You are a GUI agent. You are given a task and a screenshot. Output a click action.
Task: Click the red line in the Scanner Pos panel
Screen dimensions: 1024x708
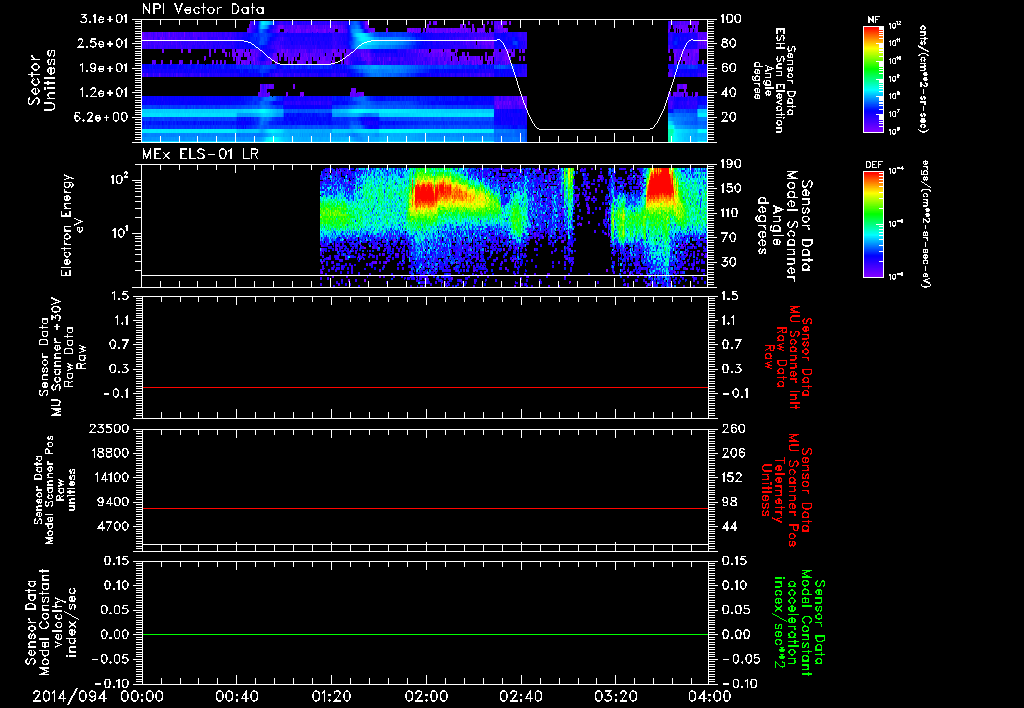(424, 508)
